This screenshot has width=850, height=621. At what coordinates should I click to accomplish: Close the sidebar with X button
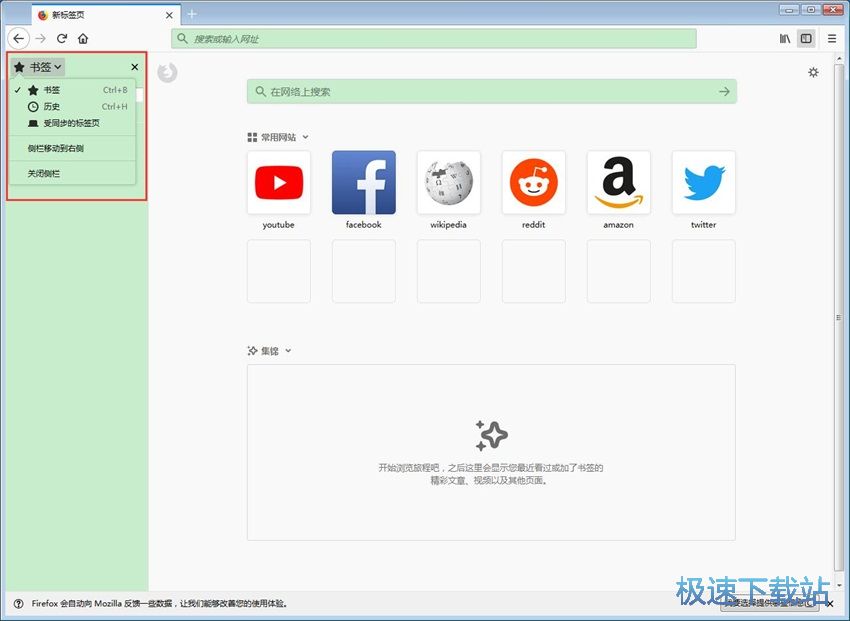pos(134,67)
